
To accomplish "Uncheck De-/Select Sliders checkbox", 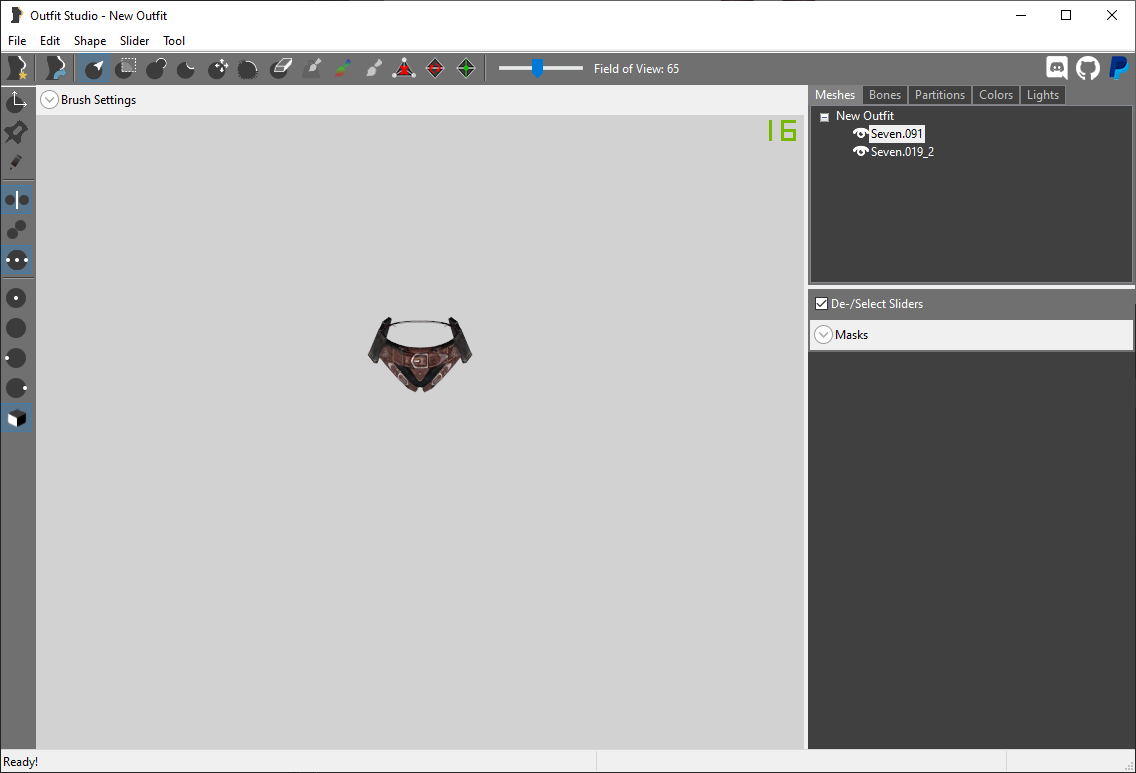I will 822,304.
